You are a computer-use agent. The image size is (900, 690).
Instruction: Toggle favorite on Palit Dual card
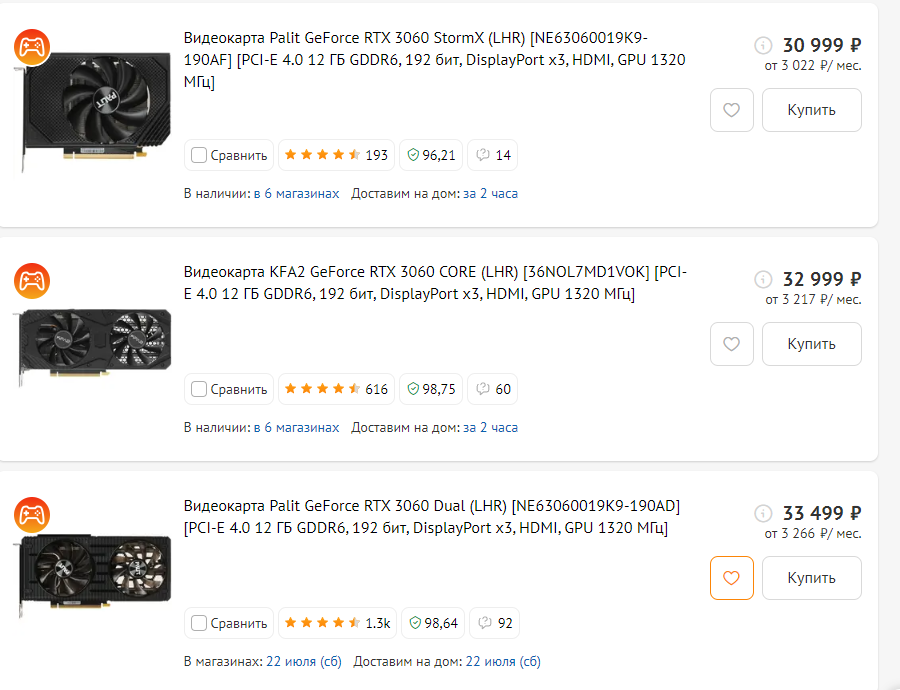tap(731, 578)
